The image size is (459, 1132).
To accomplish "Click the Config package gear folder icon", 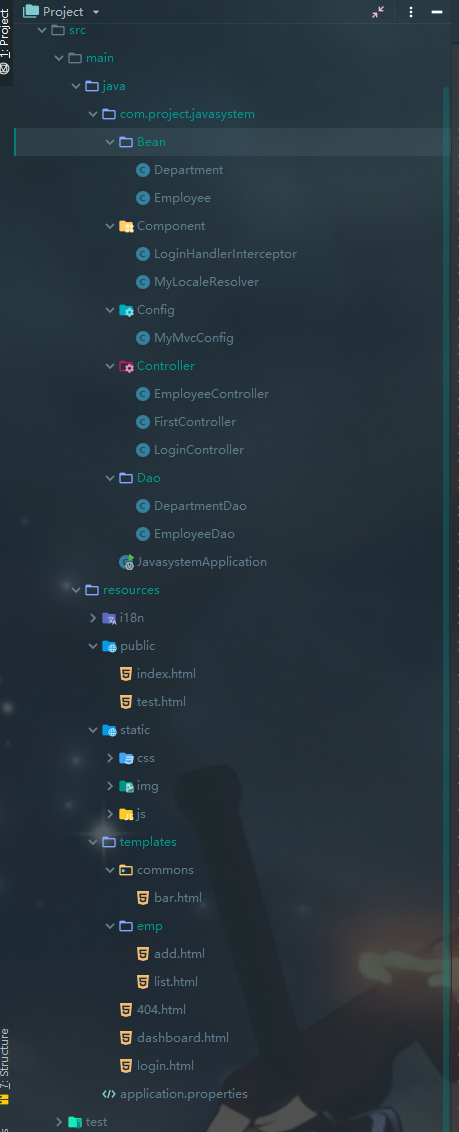I will pos(126,310).
